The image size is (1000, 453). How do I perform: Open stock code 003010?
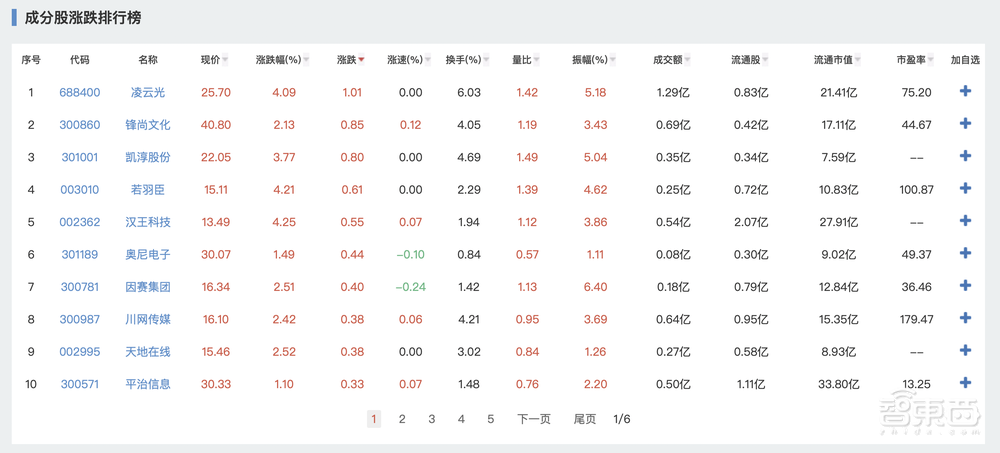pos(80,189)
